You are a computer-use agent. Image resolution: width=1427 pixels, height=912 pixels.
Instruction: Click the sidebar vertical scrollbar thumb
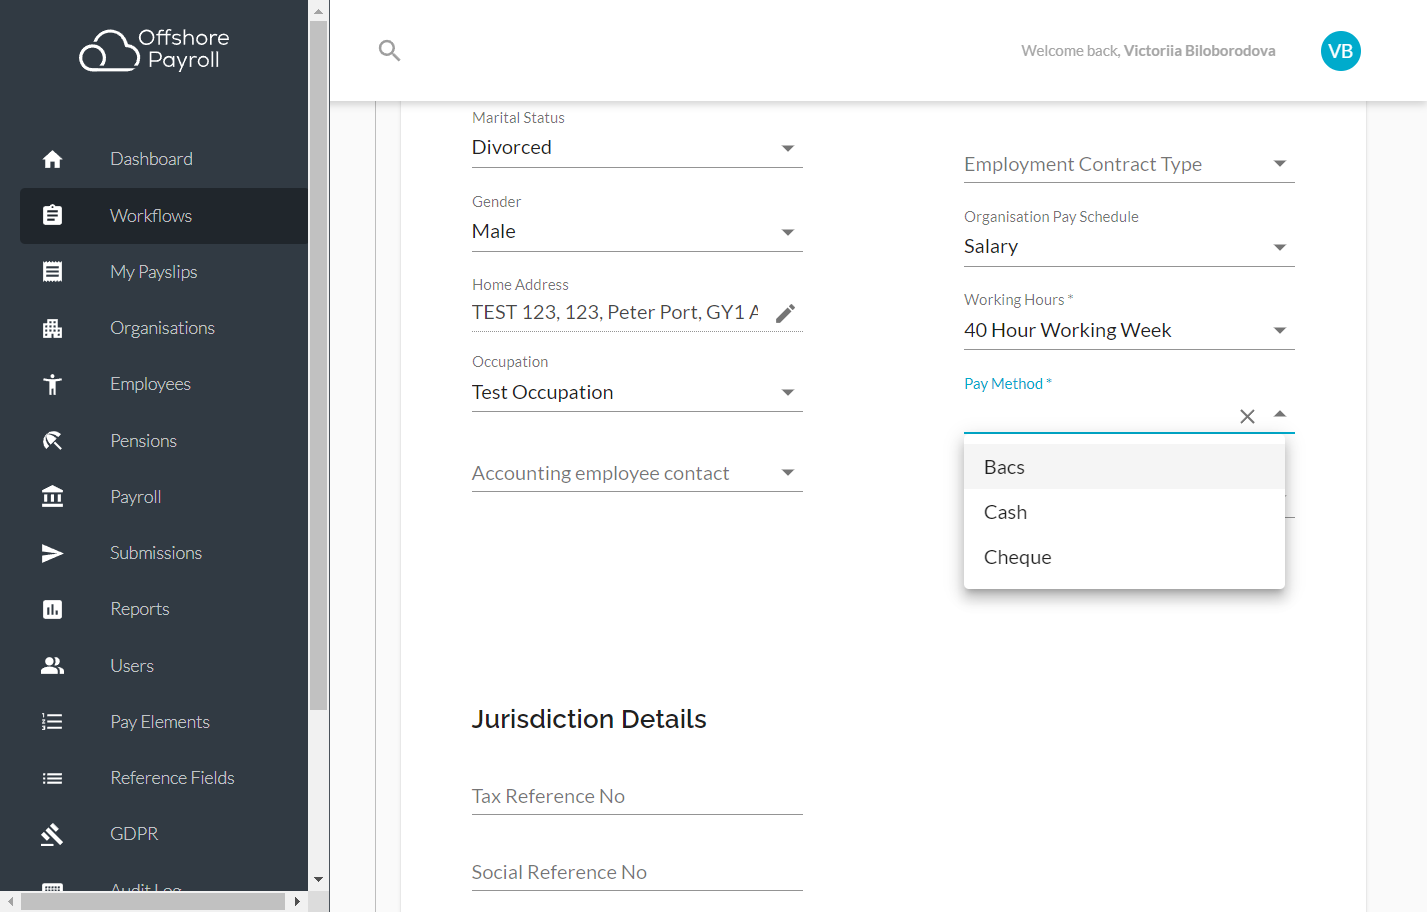[x=318, y=365]
